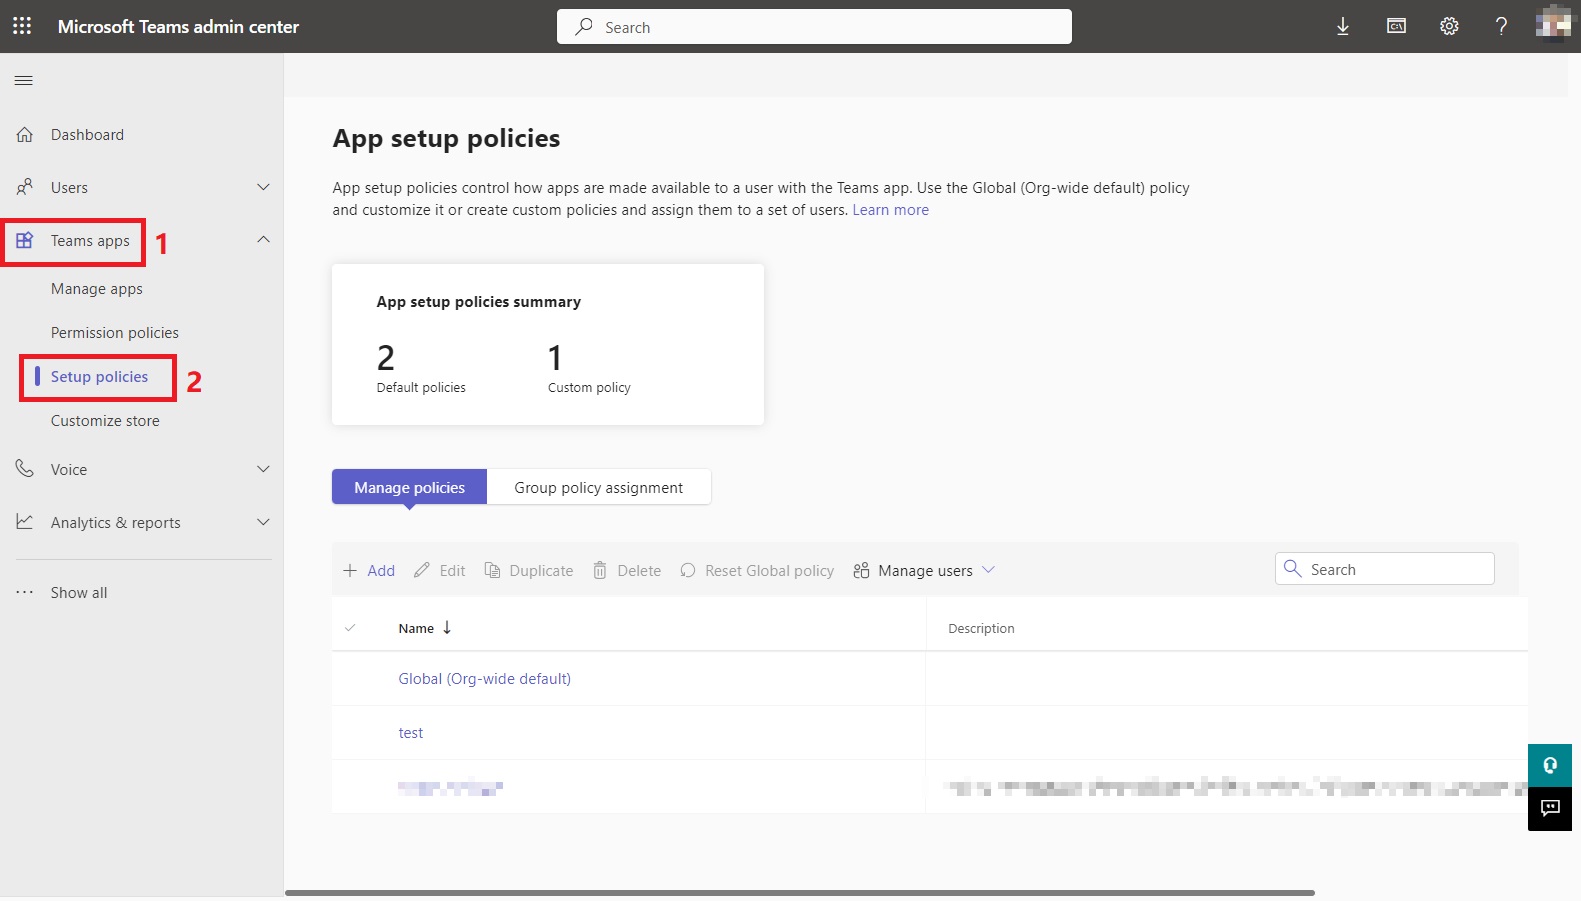Click the Reset Global policy label

pyautogui.click(x=769, y=570)
